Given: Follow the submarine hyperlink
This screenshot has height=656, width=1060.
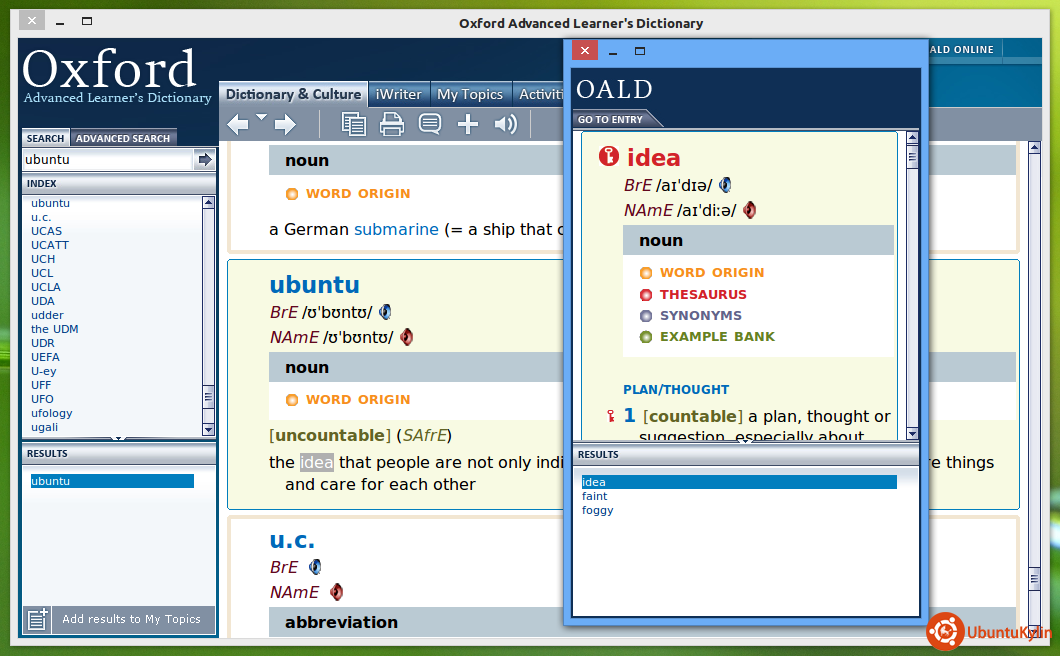Looking at the screenshot, I should point(396,229).
